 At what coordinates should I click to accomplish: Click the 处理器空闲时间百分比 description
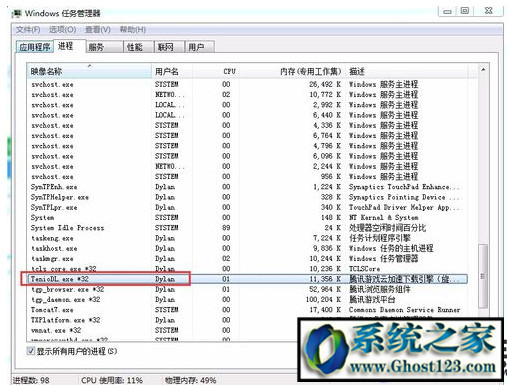click(x=387, y=228)
